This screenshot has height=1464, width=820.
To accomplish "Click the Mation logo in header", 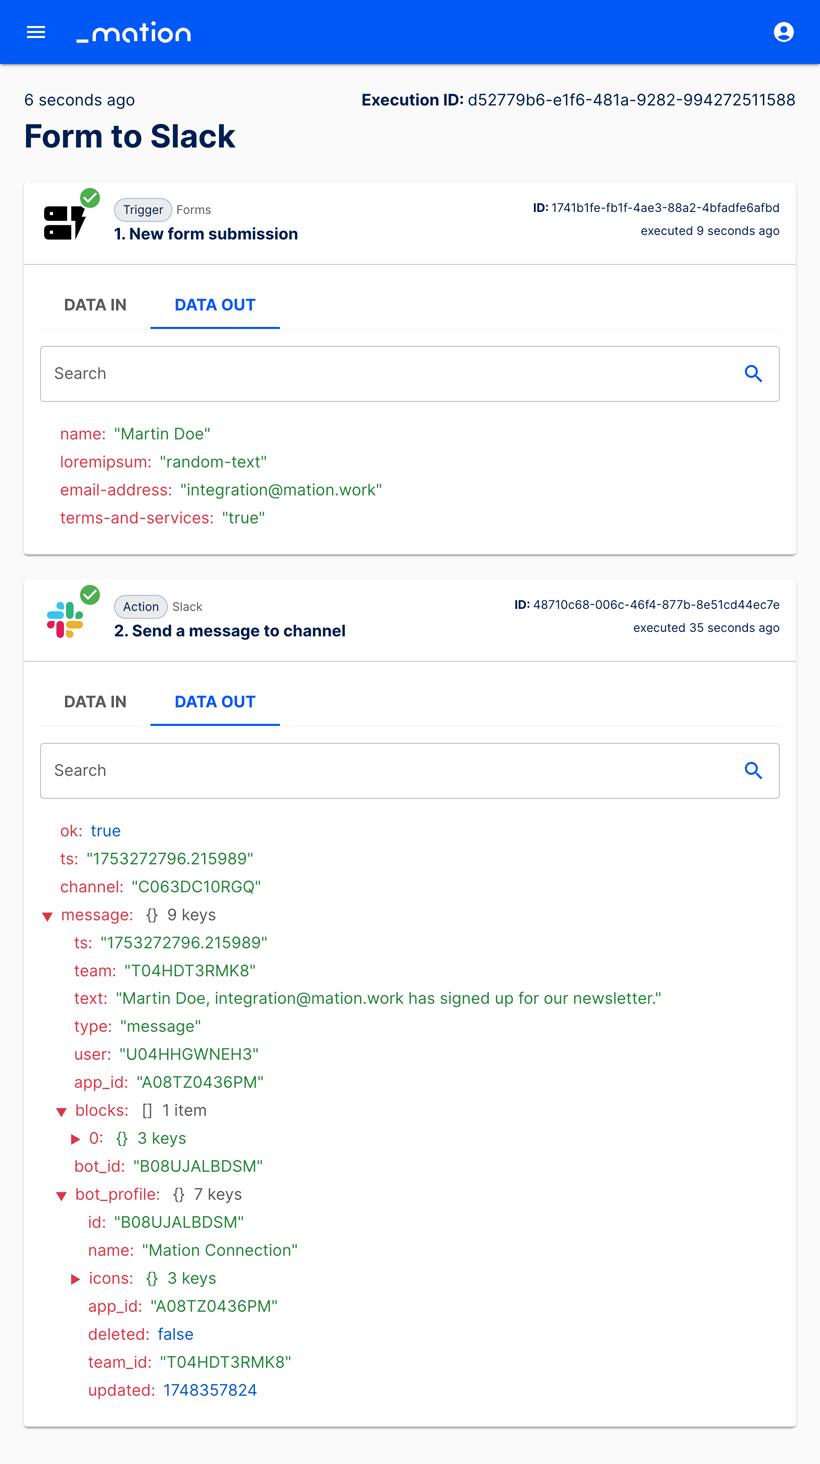I will [134, 33].
